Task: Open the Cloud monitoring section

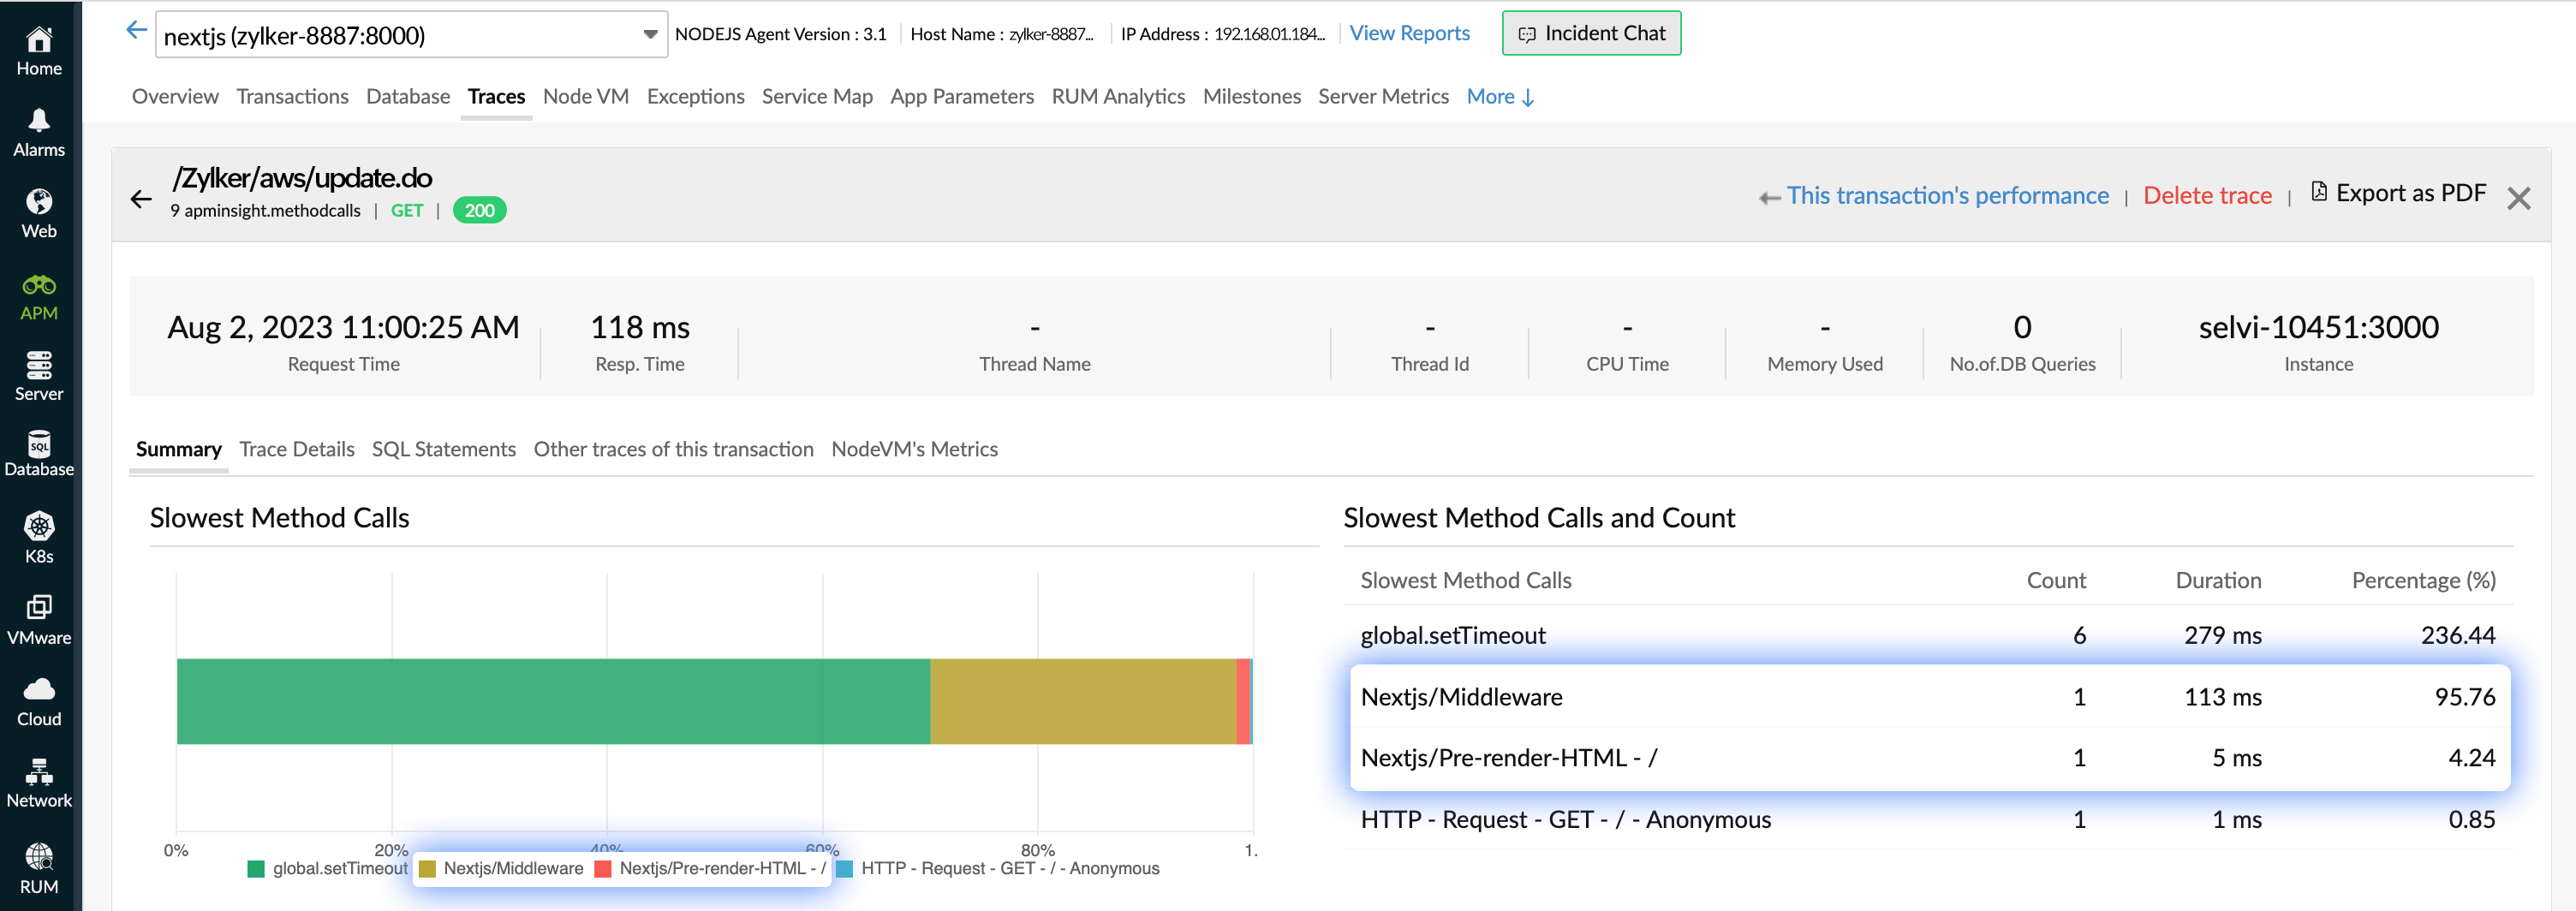Action: coord(38,697)
